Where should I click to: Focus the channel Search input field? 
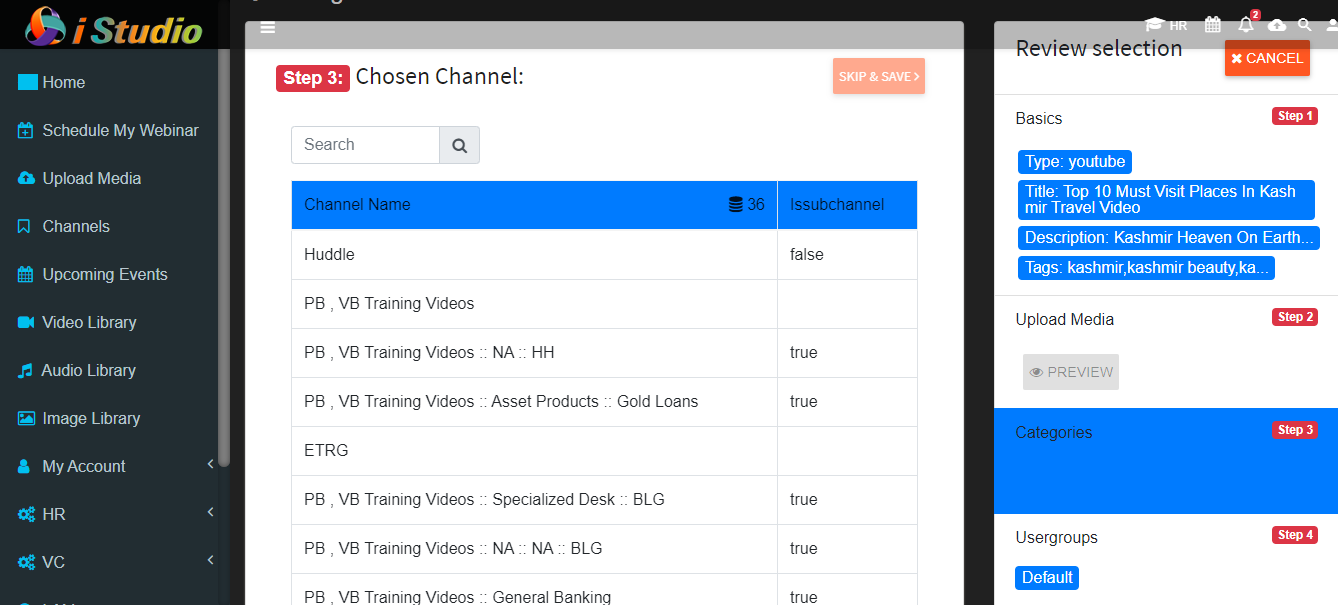tap(366, 145)
